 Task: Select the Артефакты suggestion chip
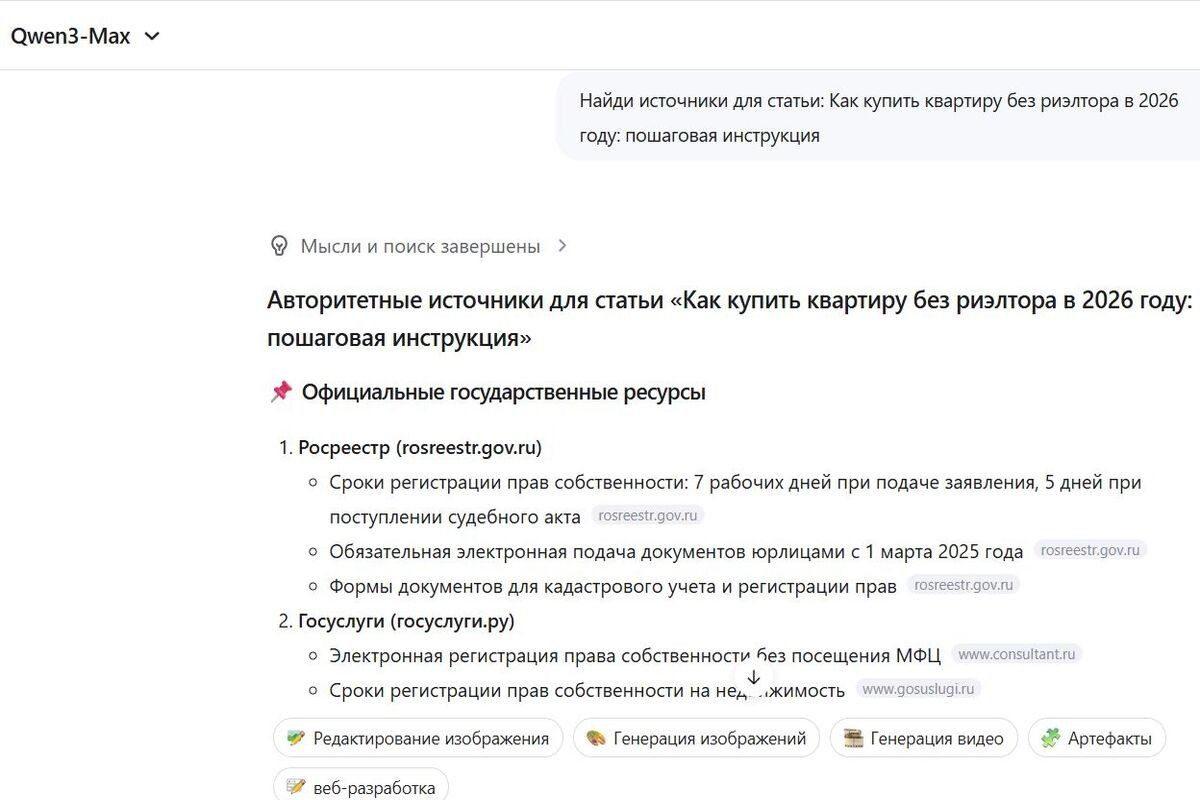click(x=1097, y=738)
